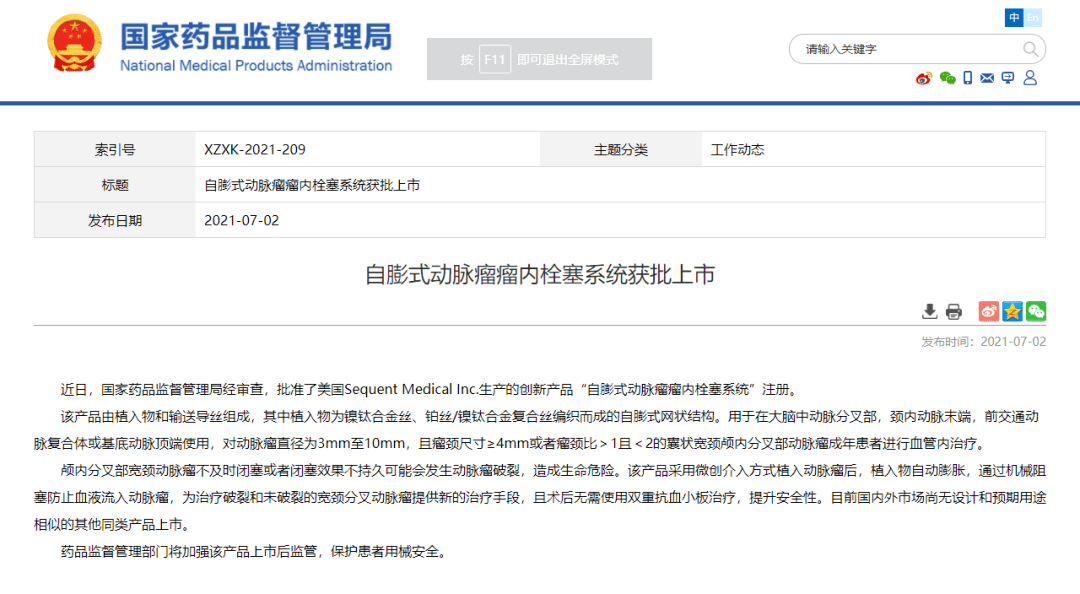The height and width of the screenshot is (594, 1080).
Task: Open the 国家药品监督管理局 site title
Action: [x=256, y=37]
